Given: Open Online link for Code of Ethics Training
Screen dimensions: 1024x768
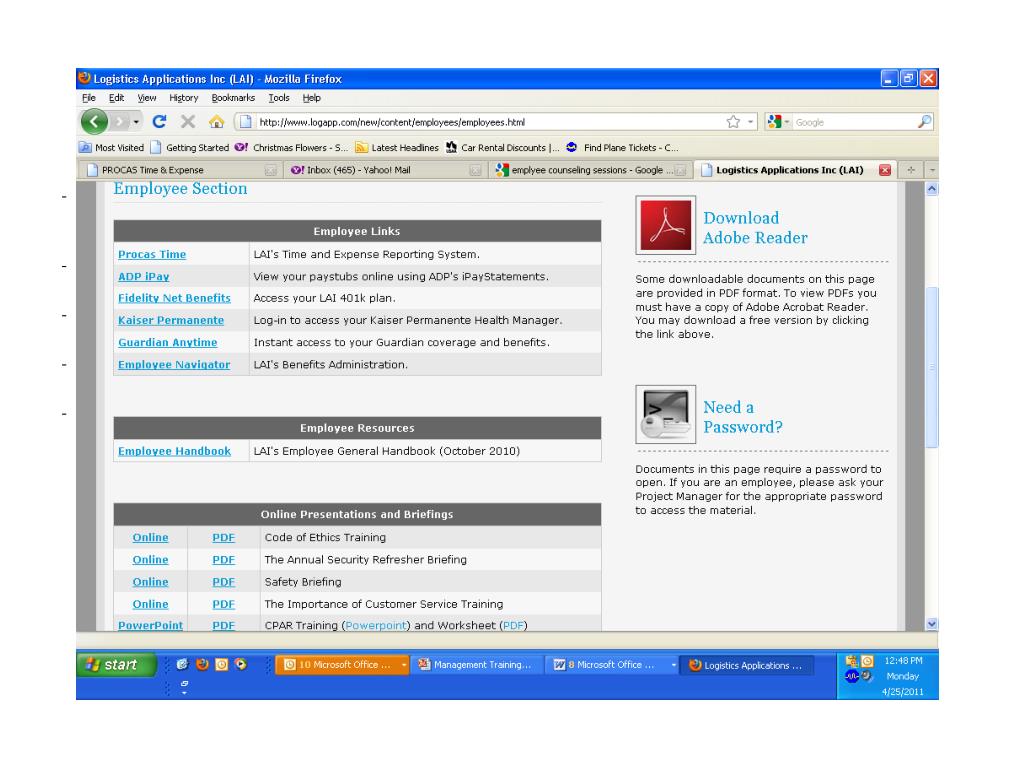Looking at the screenshot, I should 150,537.
